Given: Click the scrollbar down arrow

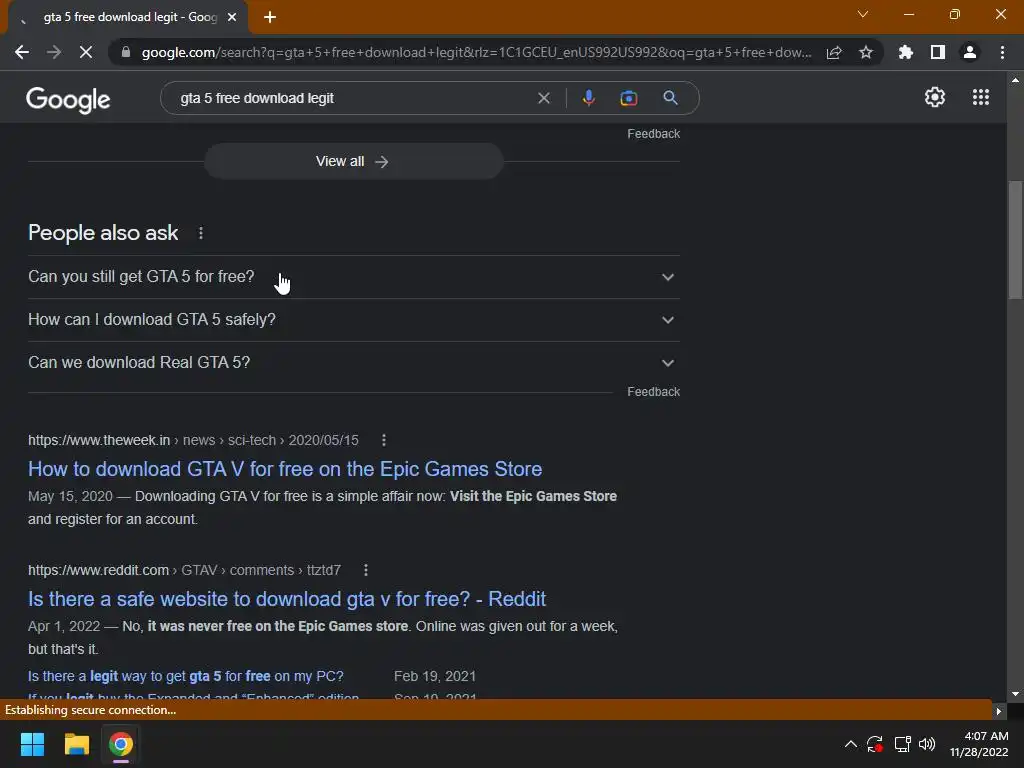Looking at the screenshot, I should 1015,694.
